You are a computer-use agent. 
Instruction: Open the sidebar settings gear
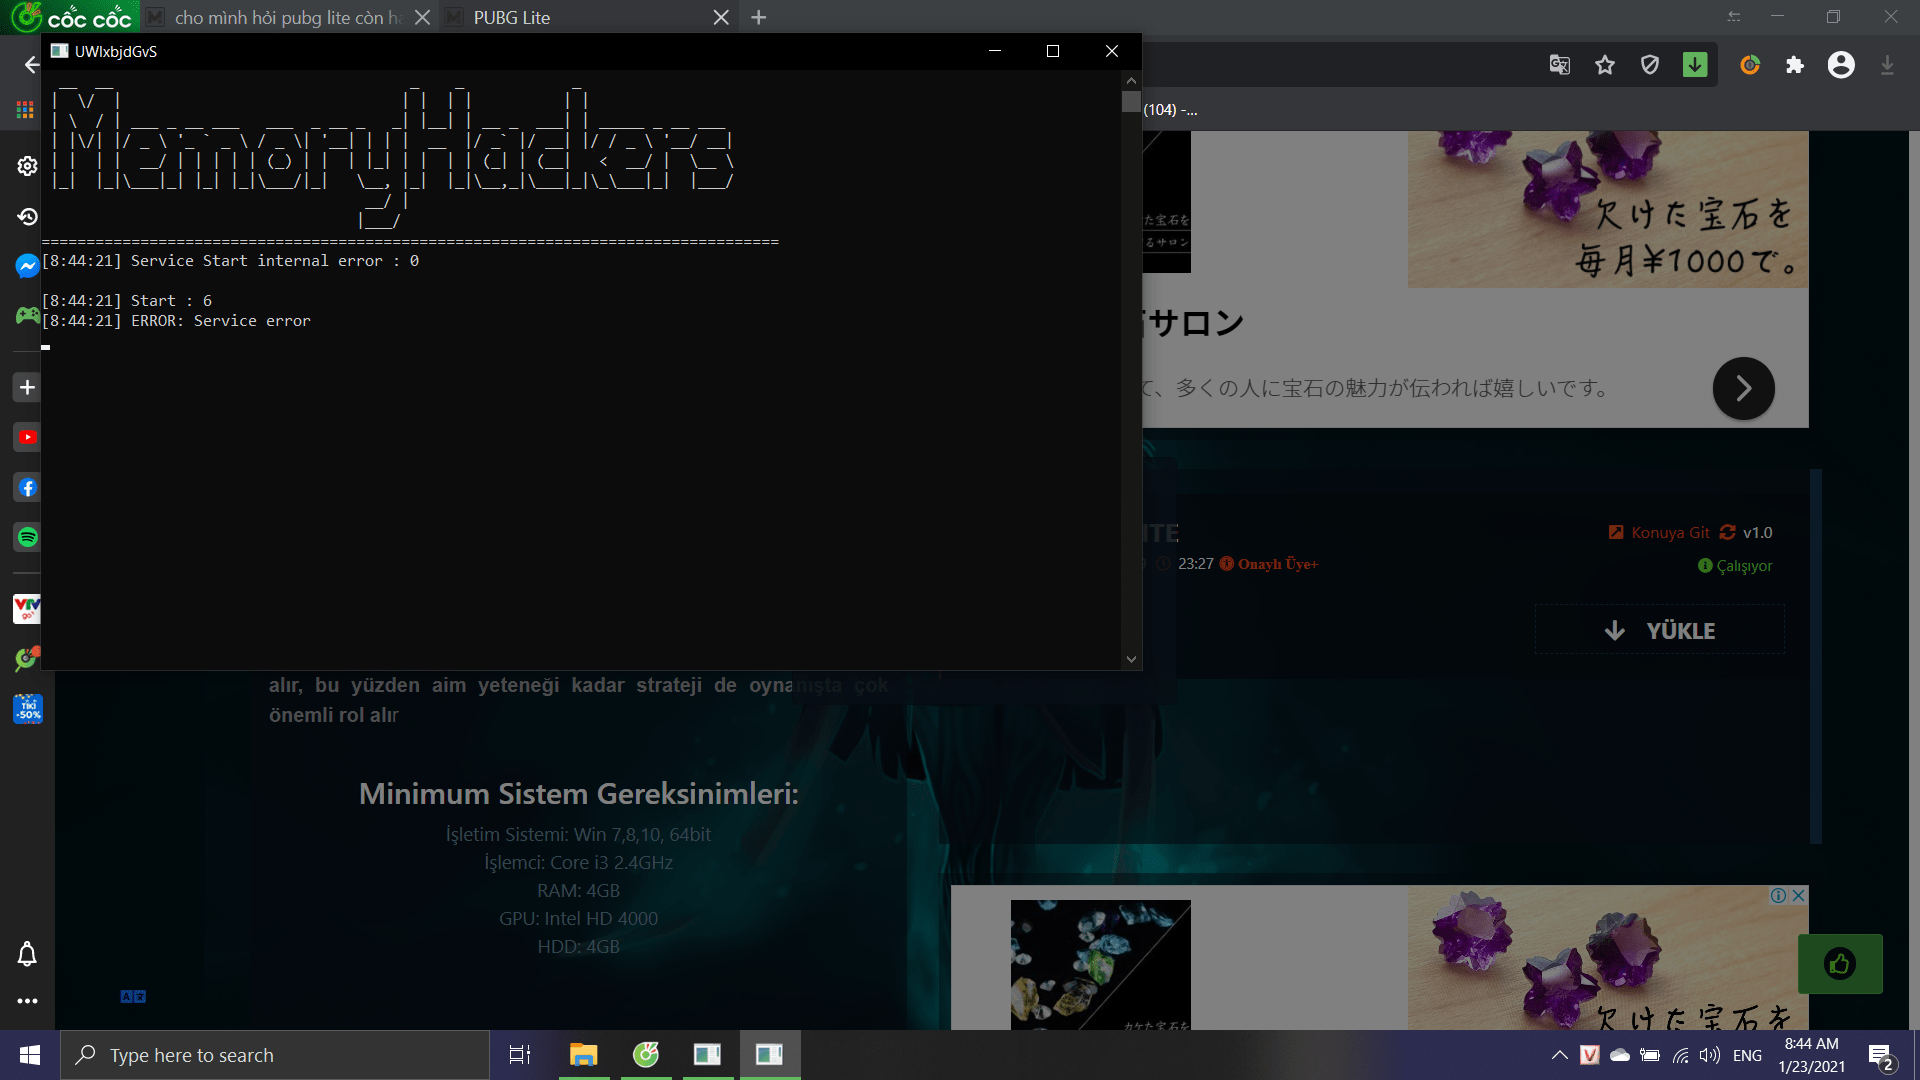coord(27,166)
